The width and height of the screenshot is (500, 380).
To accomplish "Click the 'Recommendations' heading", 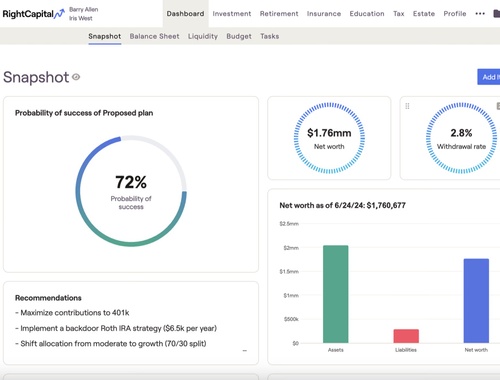I will (48, 298).
